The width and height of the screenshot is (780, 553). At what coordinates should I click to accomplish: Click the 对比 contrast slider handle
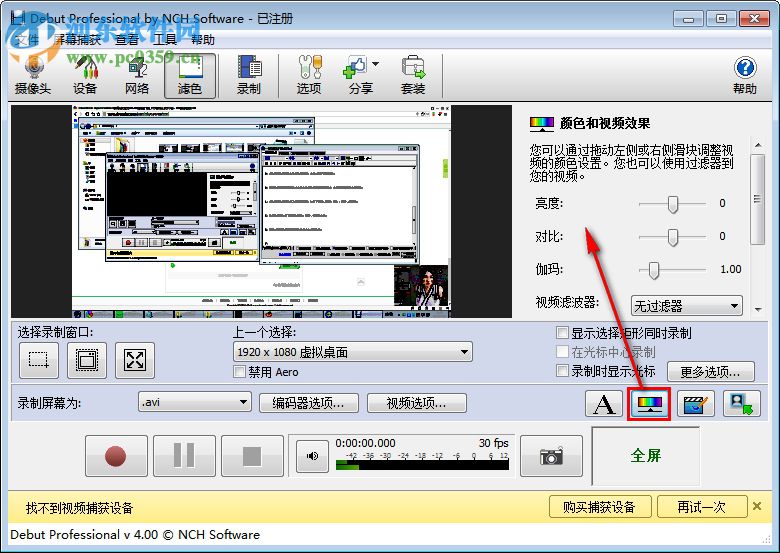click(x=673, y=237)
